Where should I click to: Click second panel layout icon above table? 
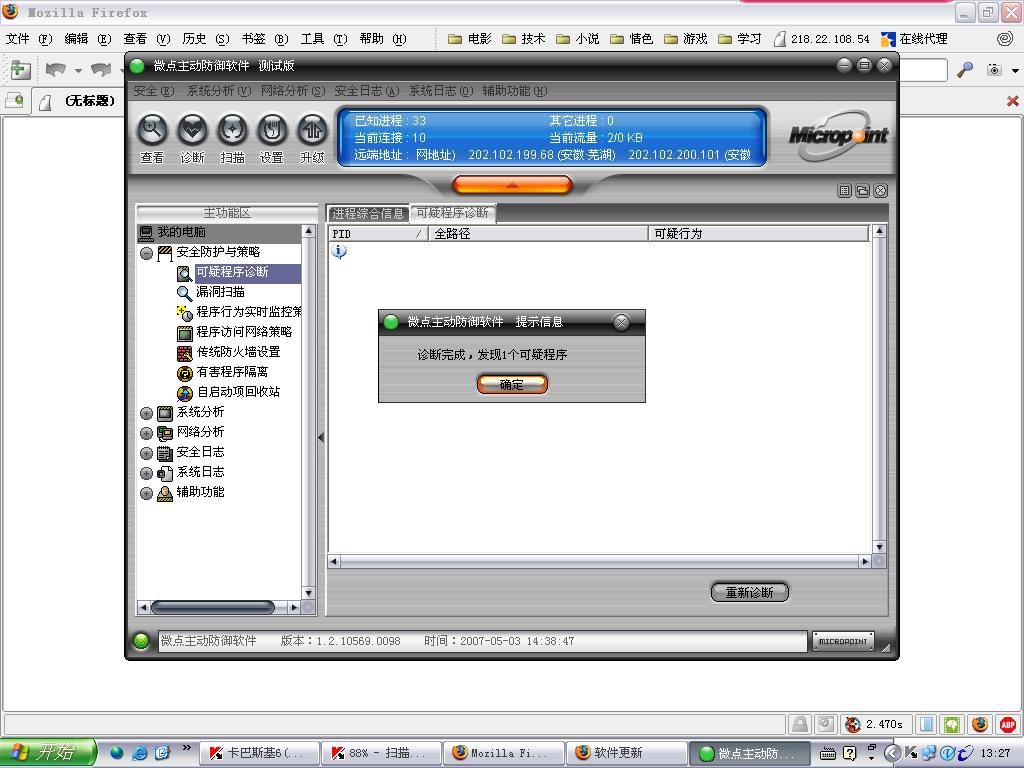862,191
